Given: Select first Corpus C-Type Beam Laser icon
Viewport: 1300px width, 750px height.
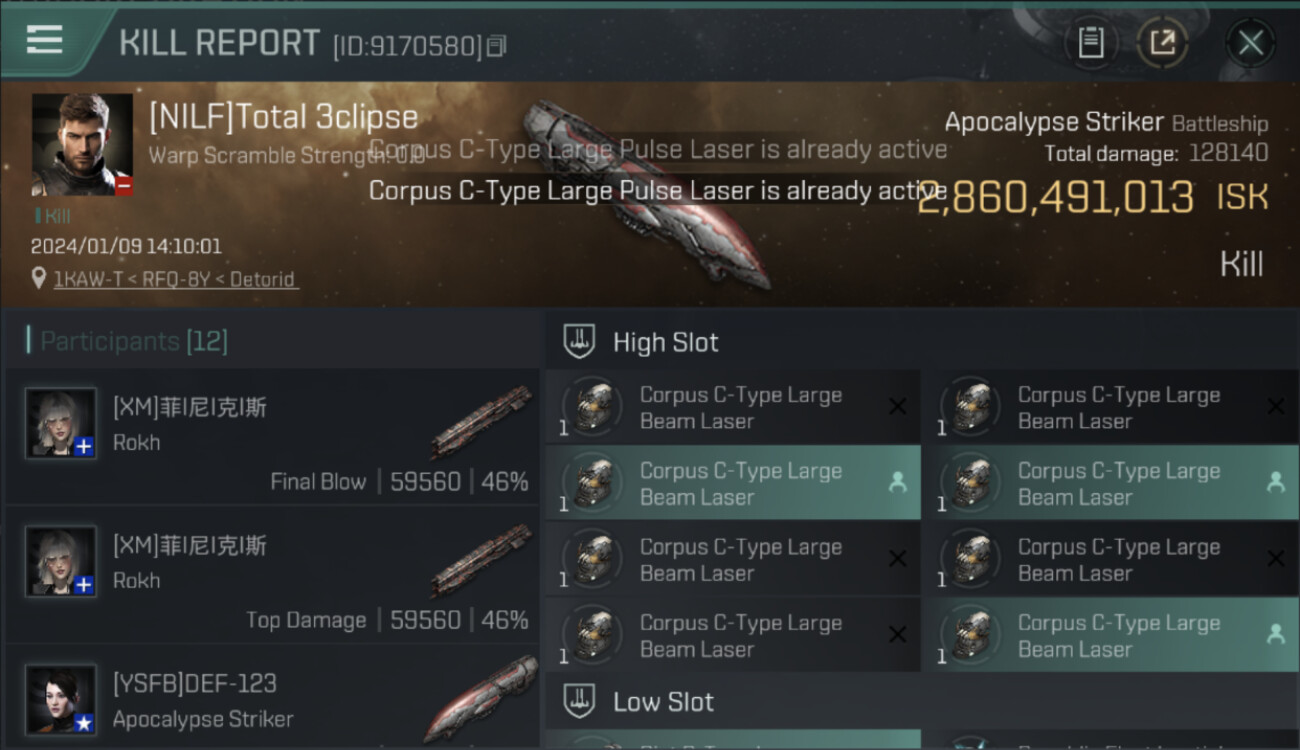Looking at the screenshot, I should pos(590,407).
